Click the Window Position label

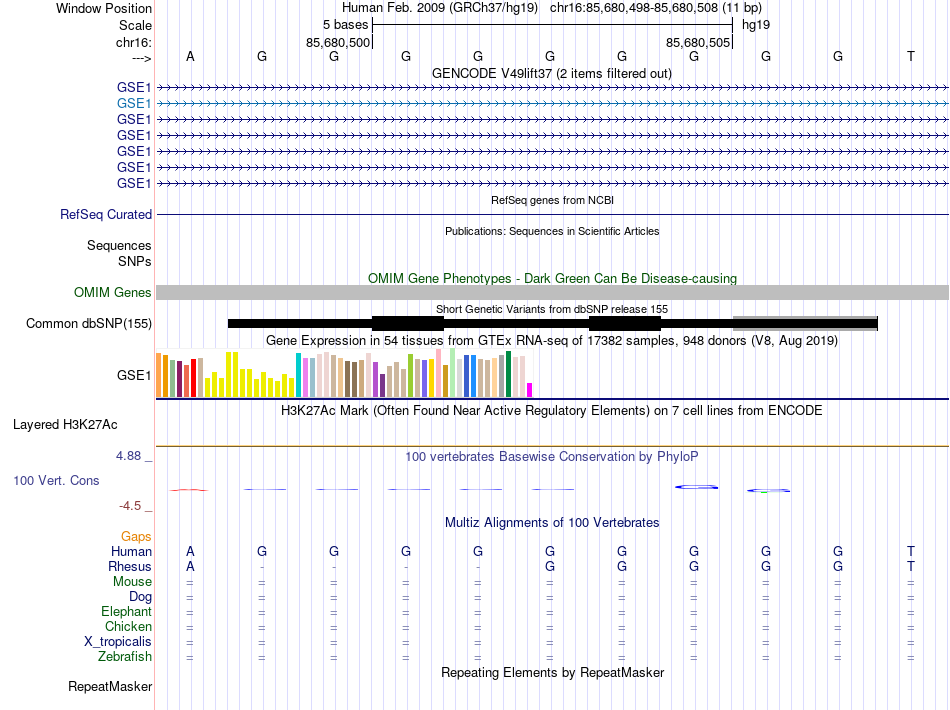104,8
